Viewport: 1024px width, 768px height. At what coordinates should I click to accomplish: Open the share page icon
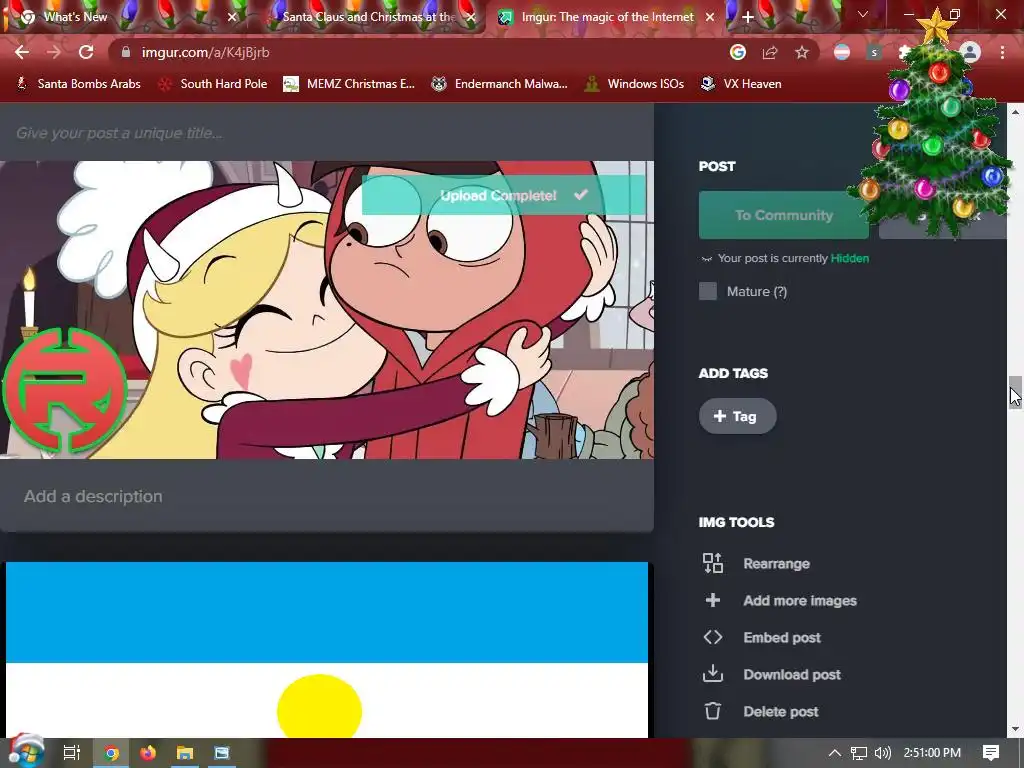coord(770,52)
